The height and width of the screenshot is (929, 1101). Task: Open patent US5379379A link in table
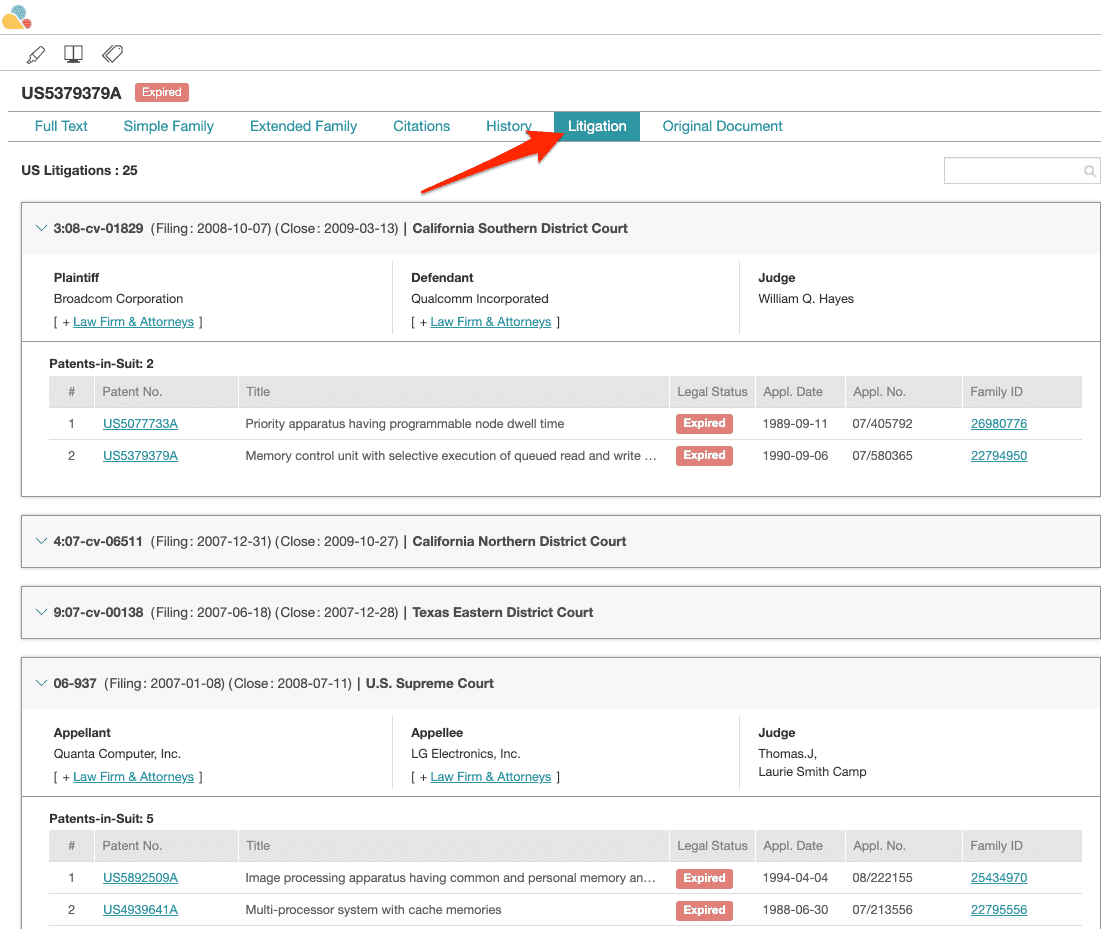click(x=140, y=456)
